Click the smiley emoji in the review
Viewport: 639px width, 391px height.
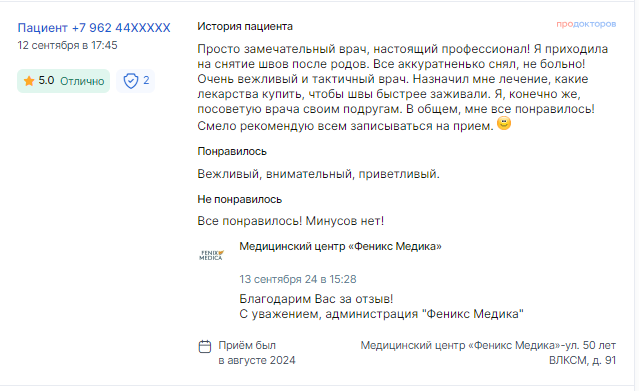pos(504,123)
